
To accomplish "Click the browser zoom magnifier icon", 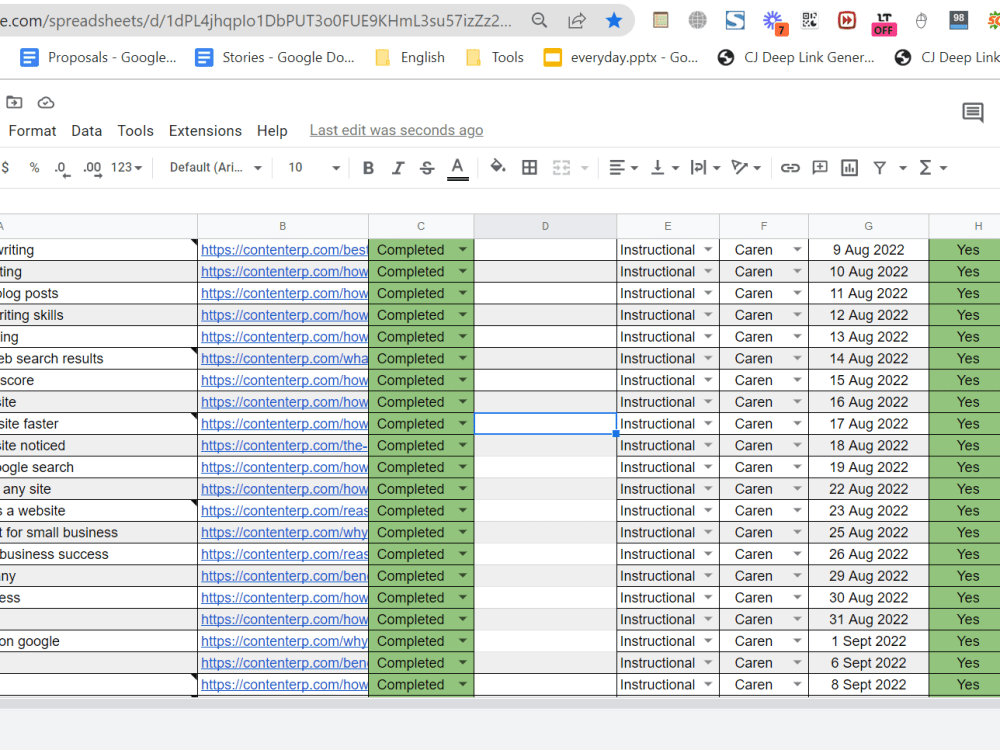I will click(540, 20).
